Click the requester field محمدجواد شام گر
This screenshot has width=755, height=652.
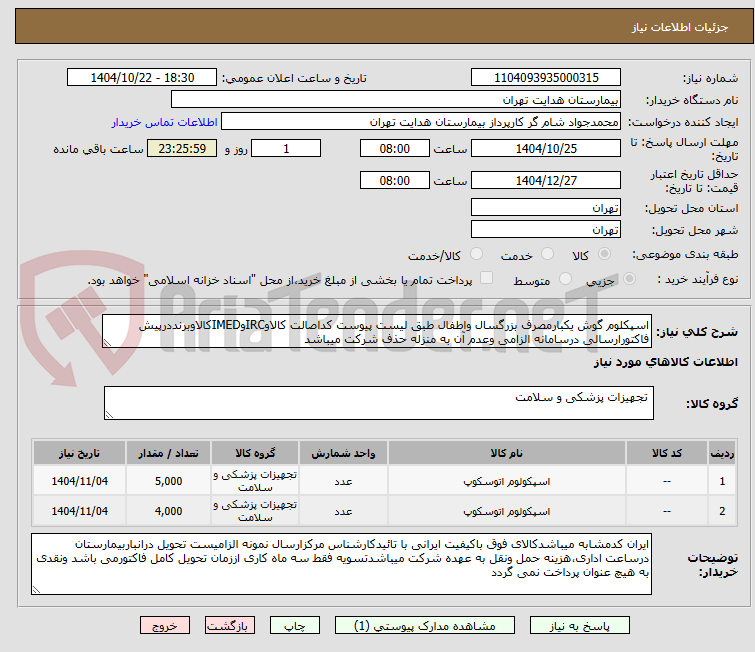click(x=420, y=122)
